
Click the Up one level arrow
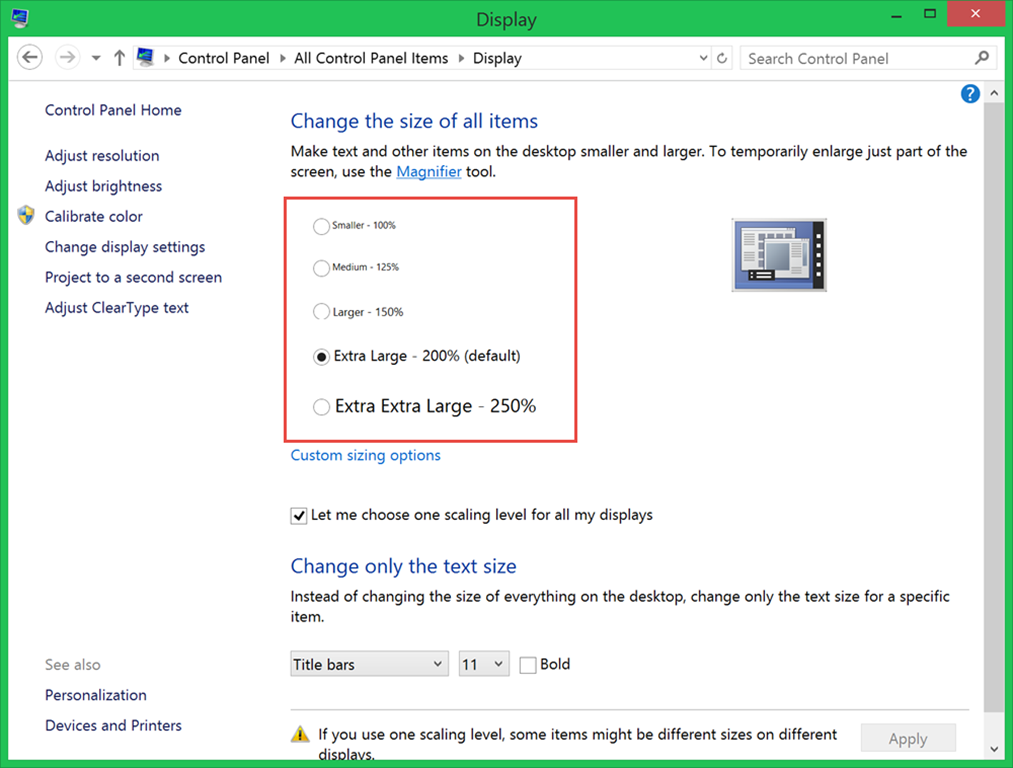[119, 58]
